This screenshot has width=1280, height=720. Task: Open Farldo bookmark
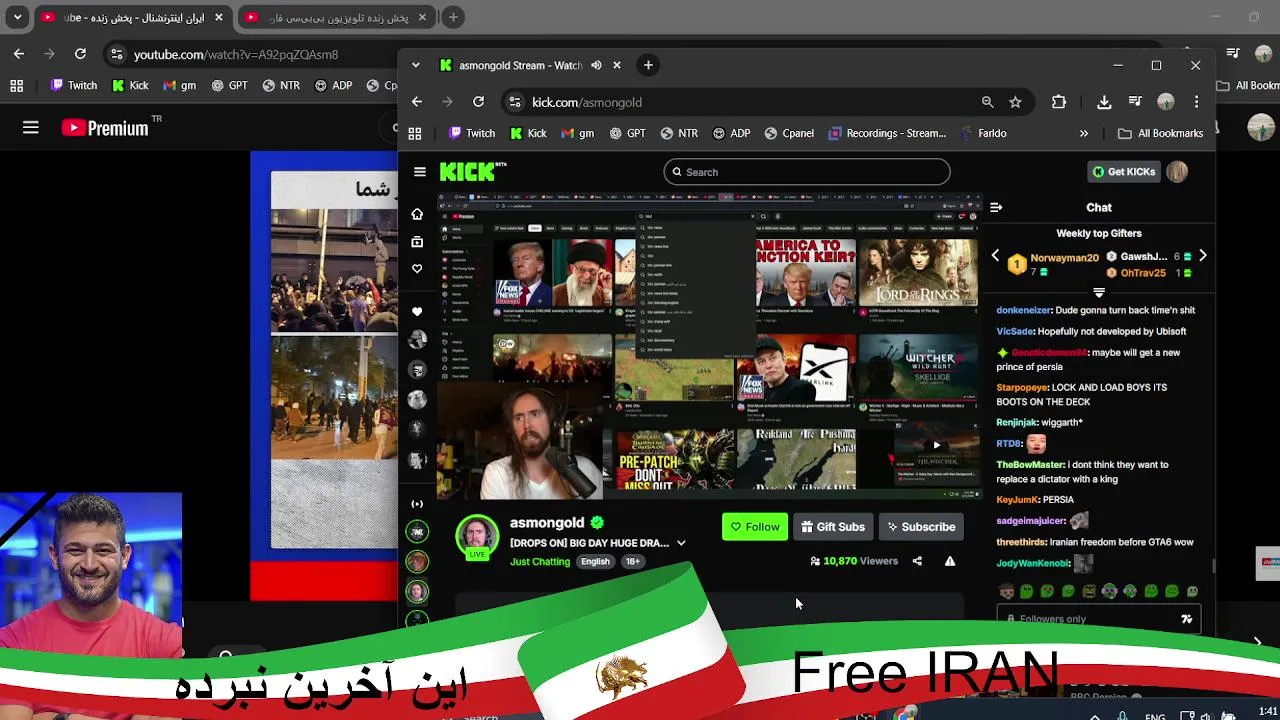pyautogui.click(x=983, y=133)
